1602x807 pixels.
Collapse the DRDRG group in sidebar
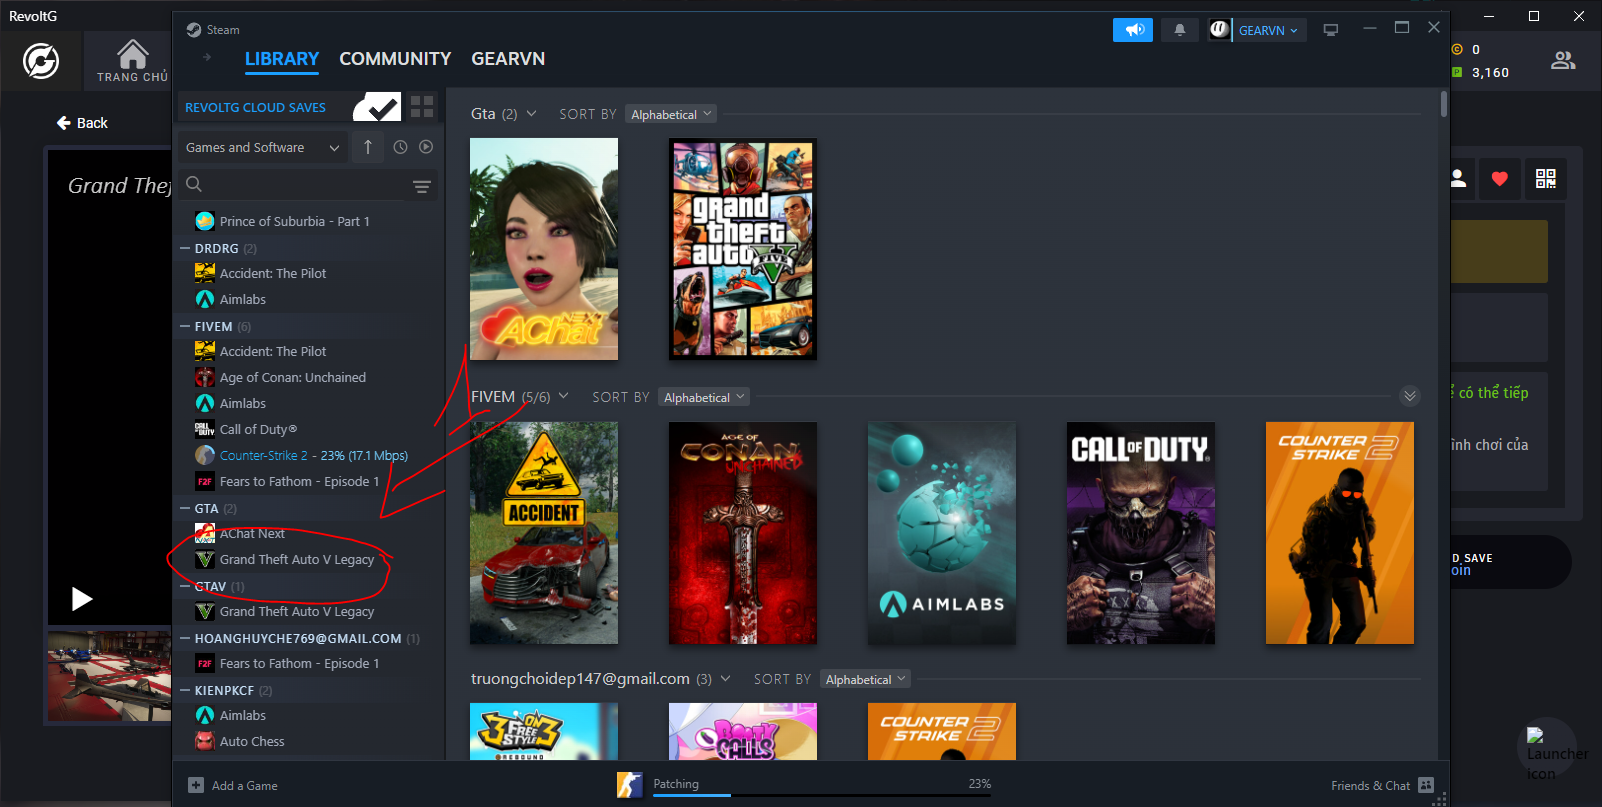(x=185, y=248)
